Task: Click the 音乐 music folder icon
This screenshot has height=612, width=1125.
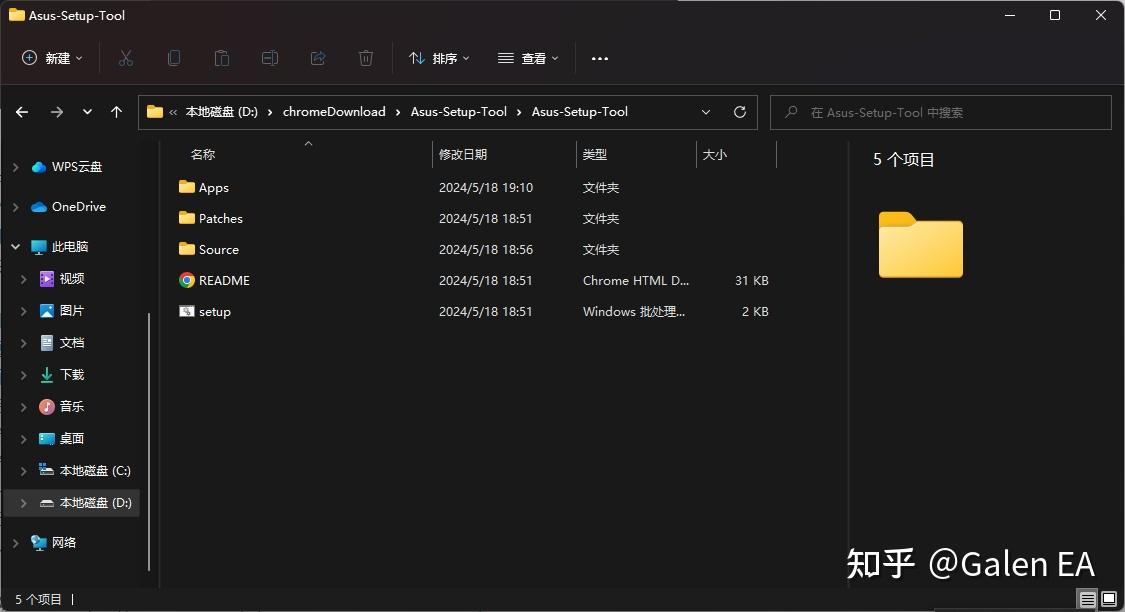Action: (x=47, y=407)
